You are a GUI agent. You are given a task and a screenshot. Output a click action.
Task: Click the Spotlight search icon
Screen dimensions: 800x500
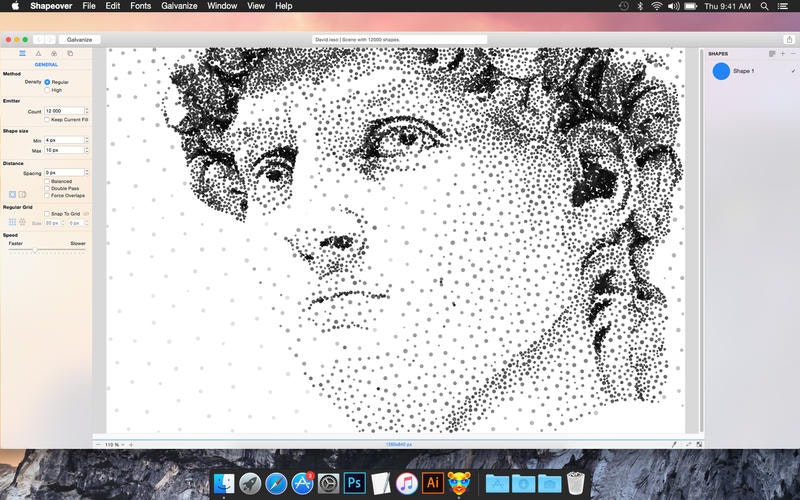tap(764, 6)
